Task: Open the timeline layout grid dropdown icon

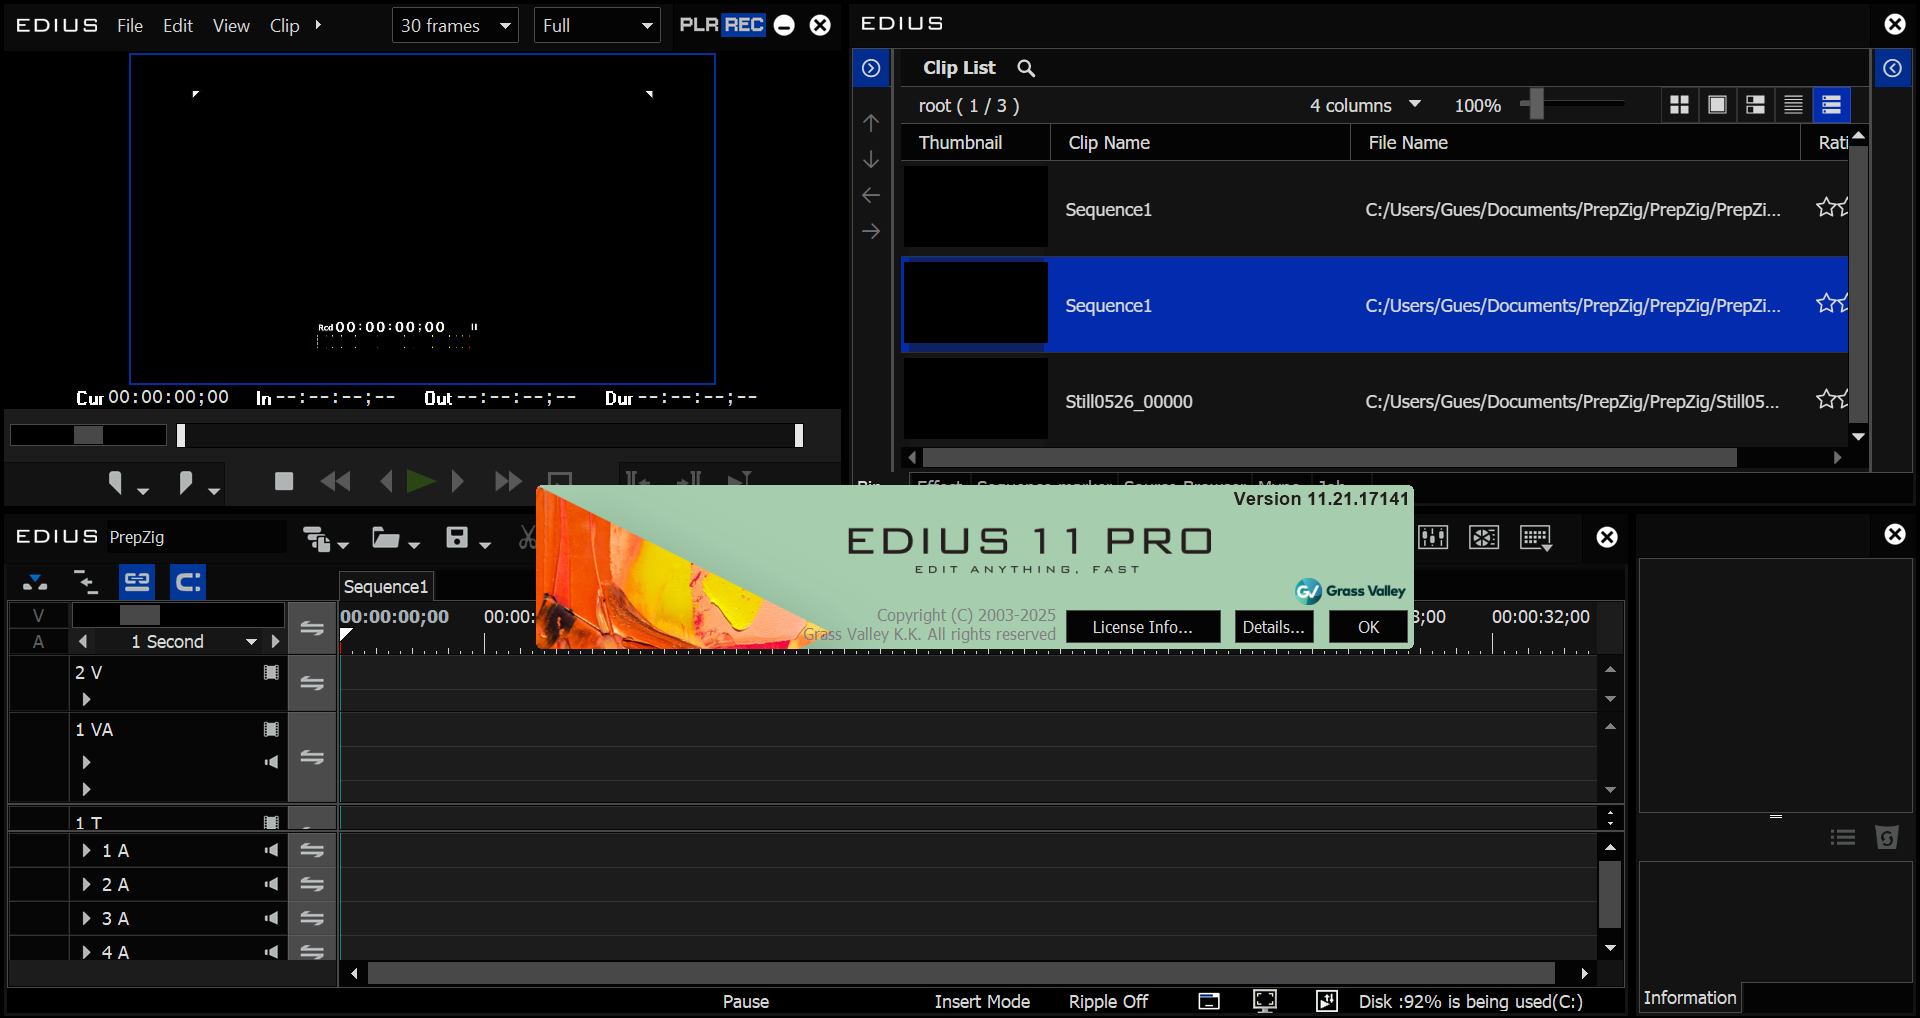Action: [1536, 538]
